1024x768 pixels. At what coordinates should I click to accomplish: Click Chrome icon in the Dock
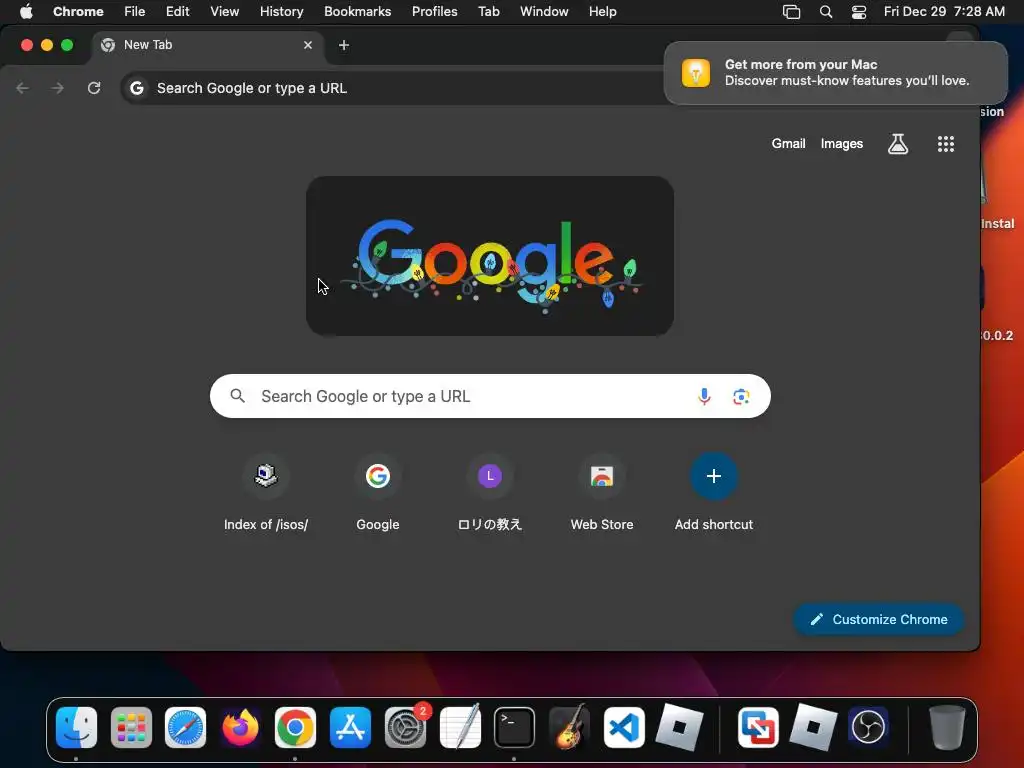tap(295, 727)
